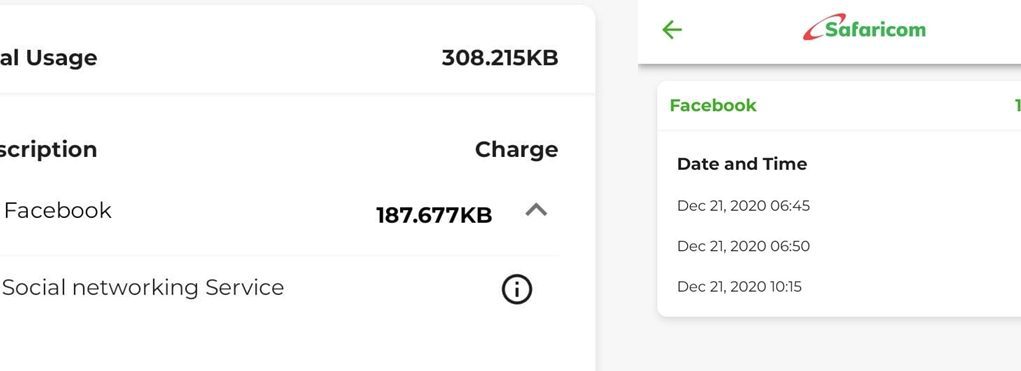Tap the Safaricom logo

coord(864,27)
